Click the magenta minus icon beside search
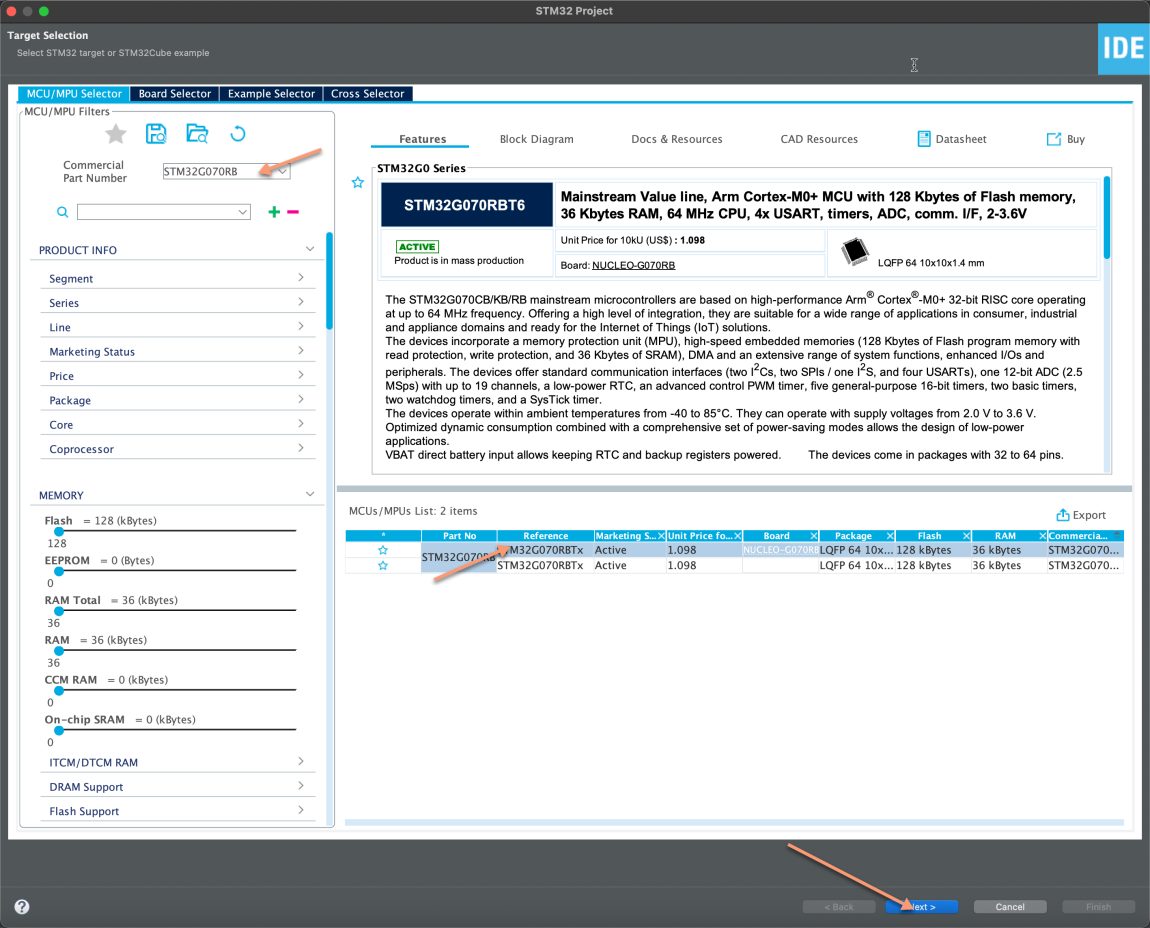The image size is (1150, 928). click(x=292, y=212)
